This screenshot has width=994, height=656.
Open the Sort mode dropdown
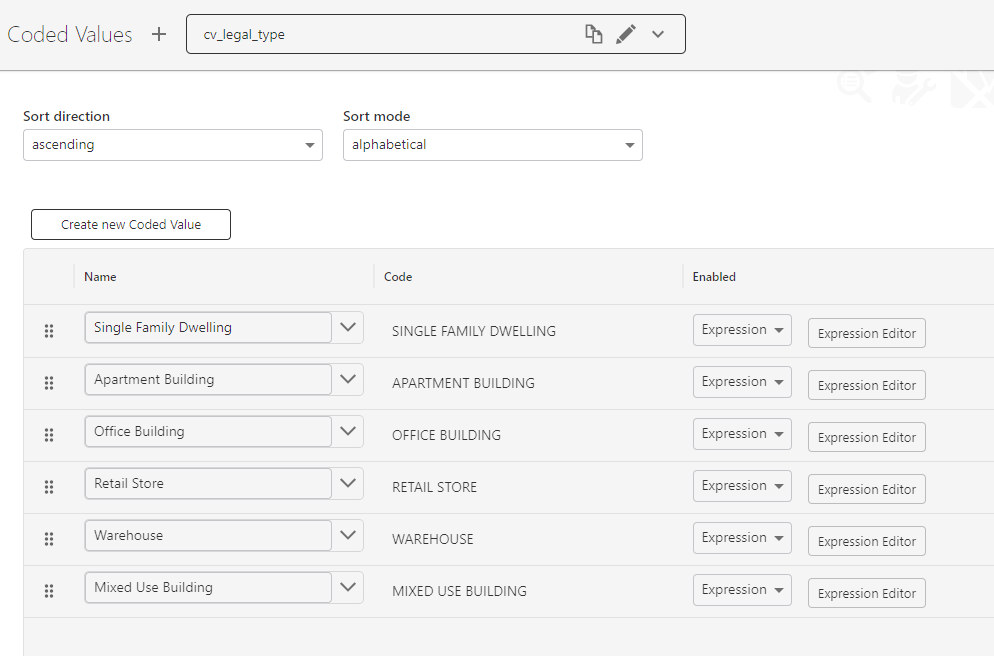(493, 145)
